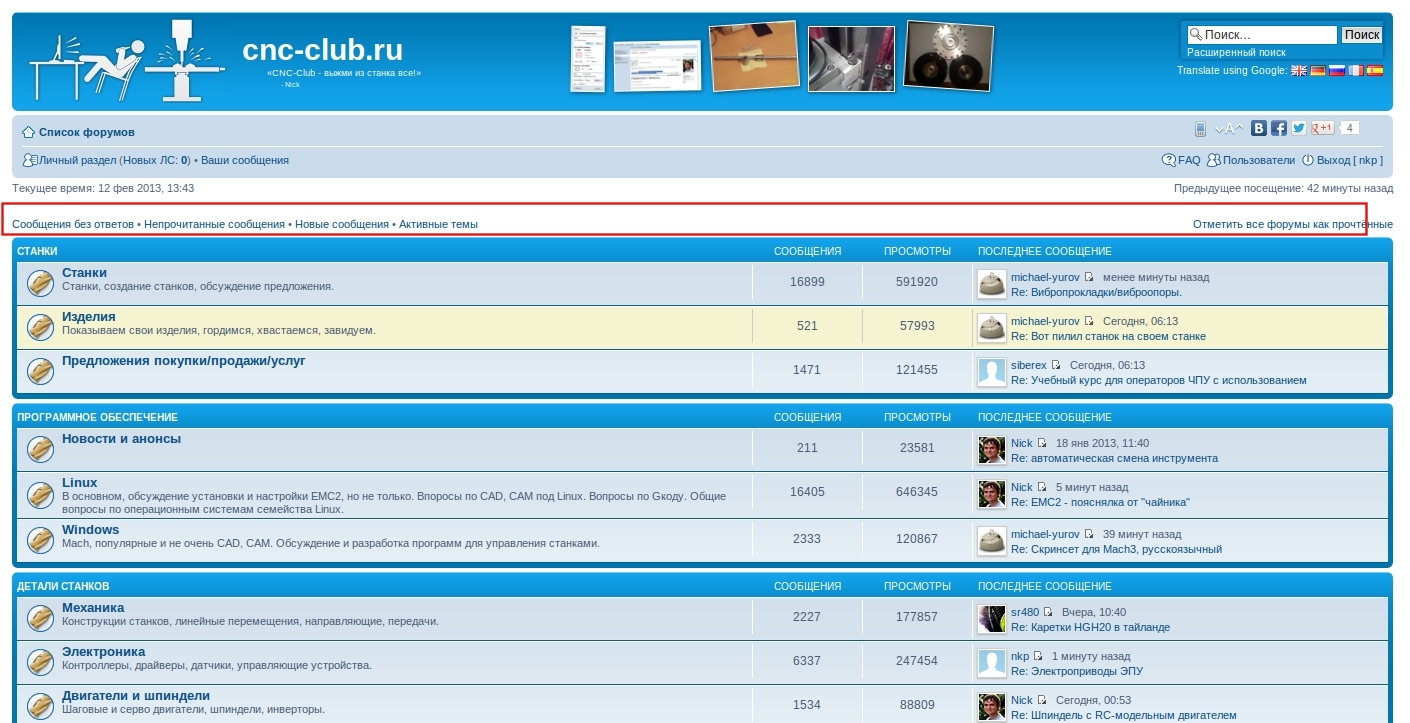Open the latest post icon after nkp in Электроника row
This screenshot has width=1410, height=723.
coord(1037,656)
